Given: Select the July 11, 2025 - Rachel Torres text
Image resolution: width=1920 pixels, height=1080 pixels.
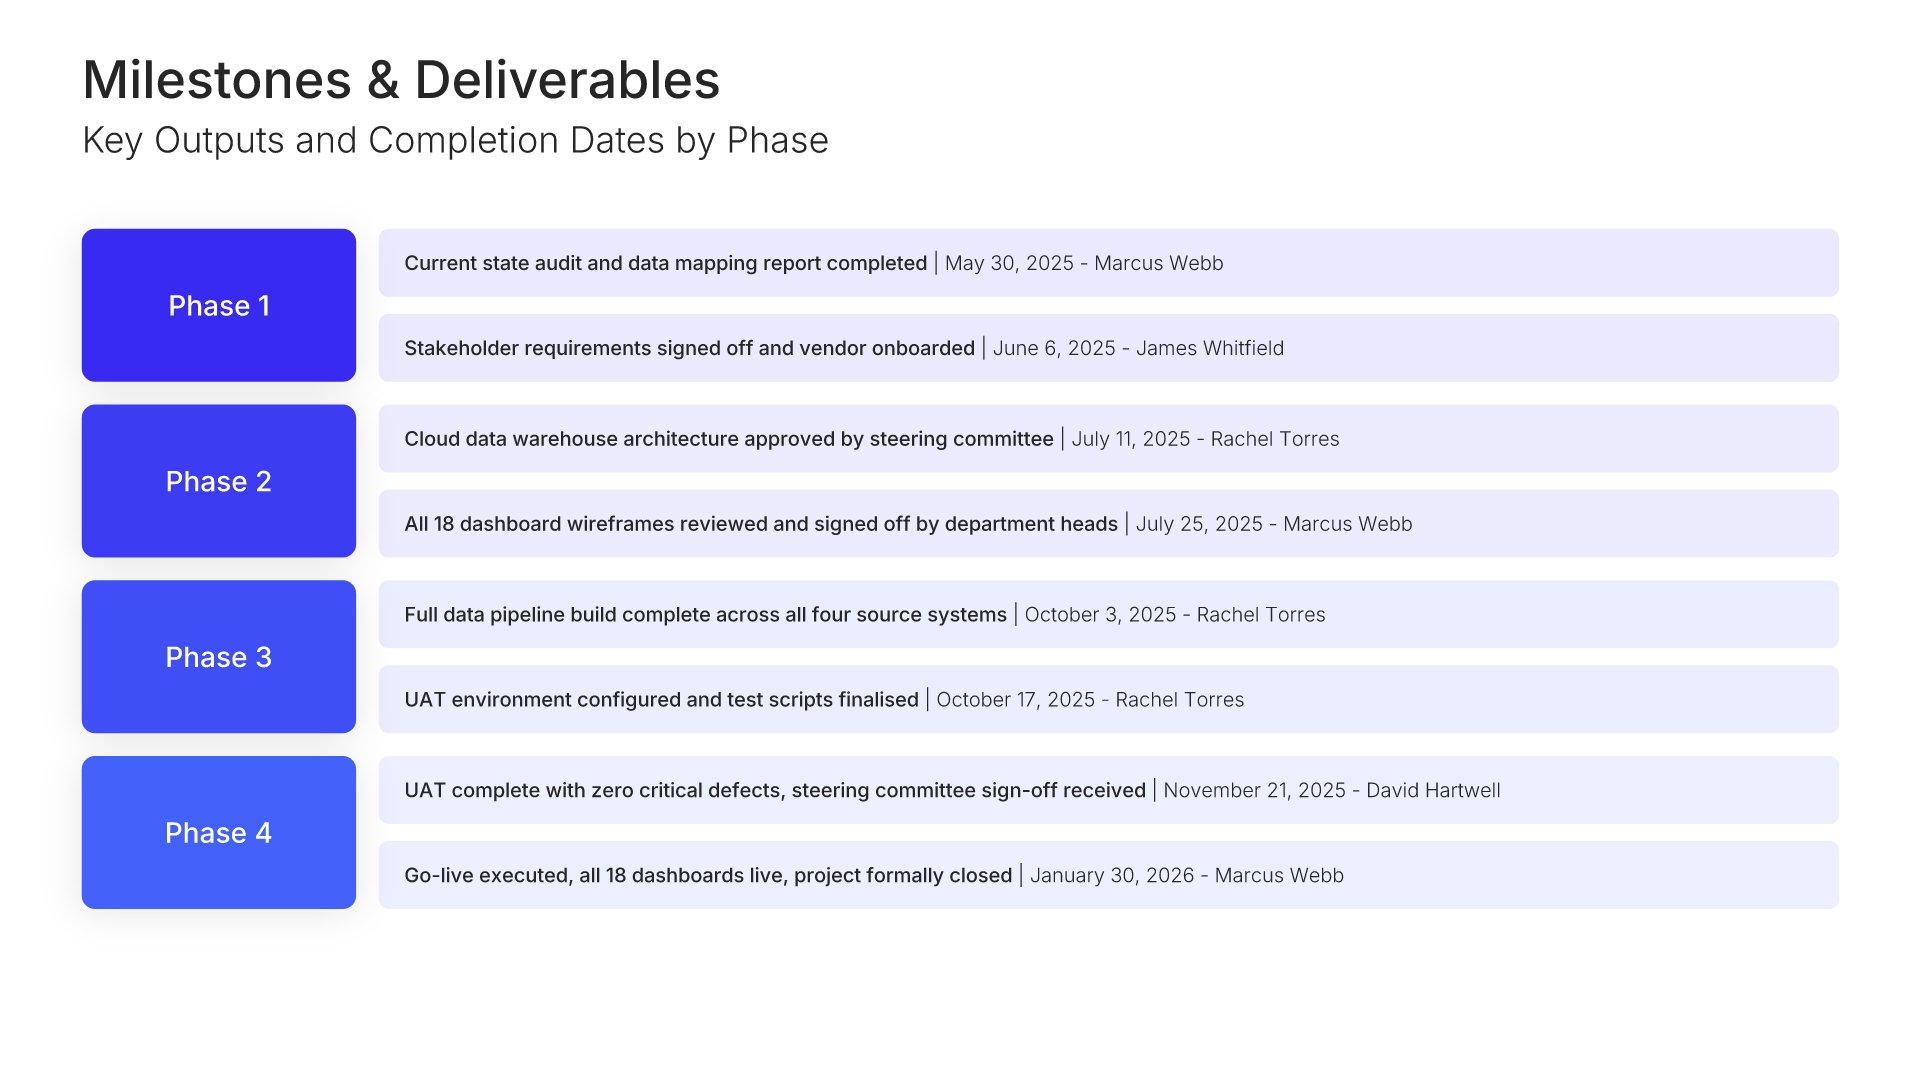Looking at the screenshot, I should click(x=1205, y=439).
